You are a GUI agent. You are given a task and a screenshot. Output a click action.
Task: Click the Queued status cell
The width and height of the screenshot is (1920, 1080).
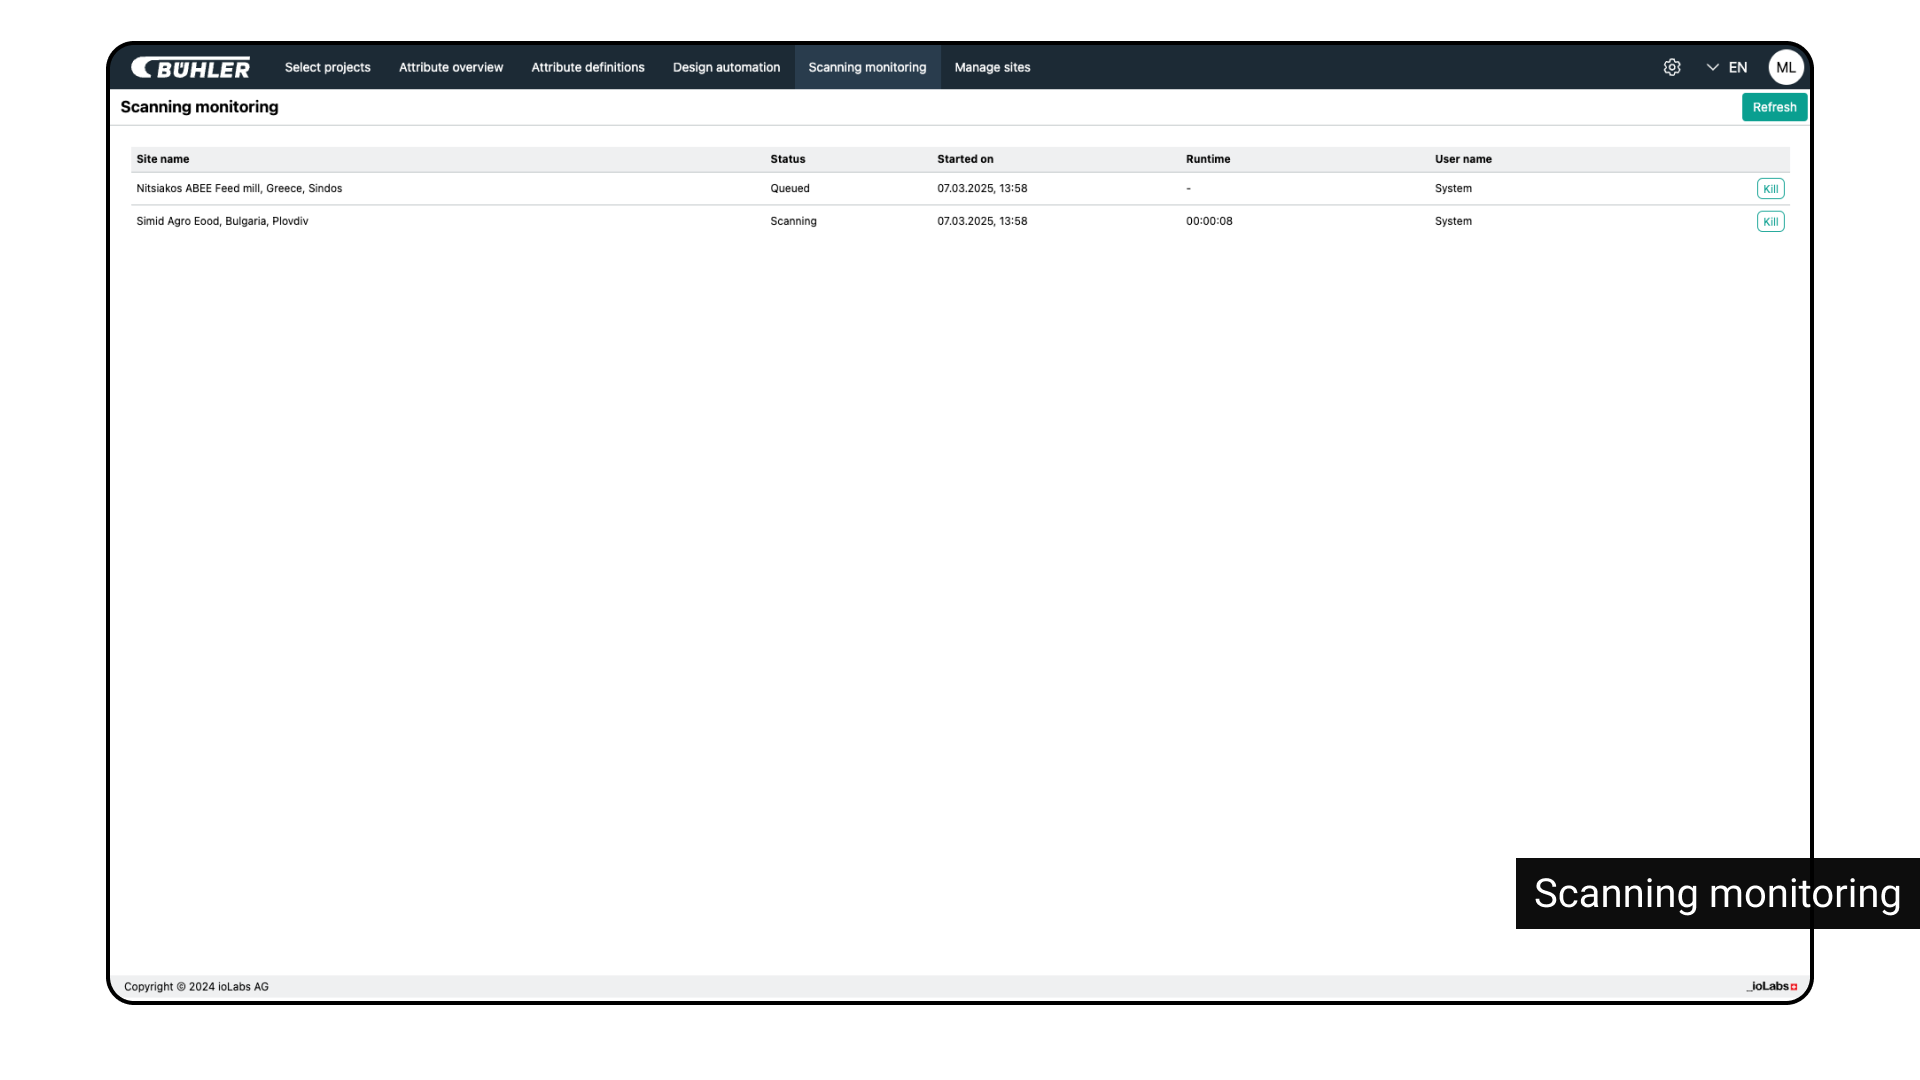coord(790,188)
